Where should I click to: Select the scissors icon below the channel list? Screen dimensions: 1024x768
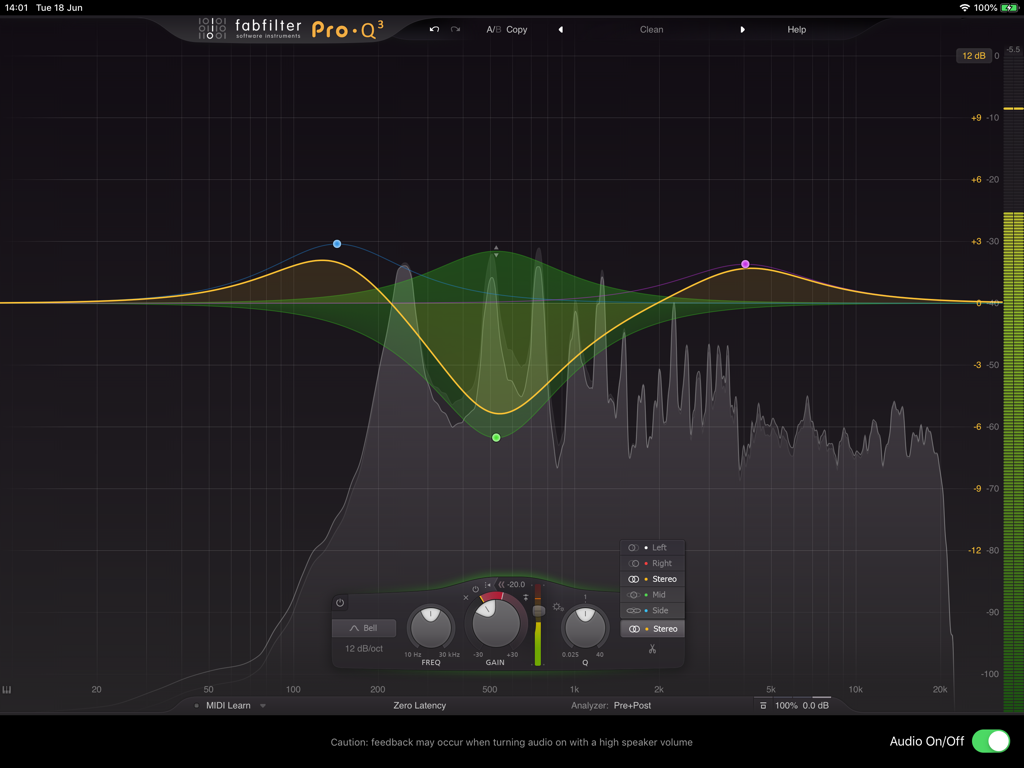651,648
